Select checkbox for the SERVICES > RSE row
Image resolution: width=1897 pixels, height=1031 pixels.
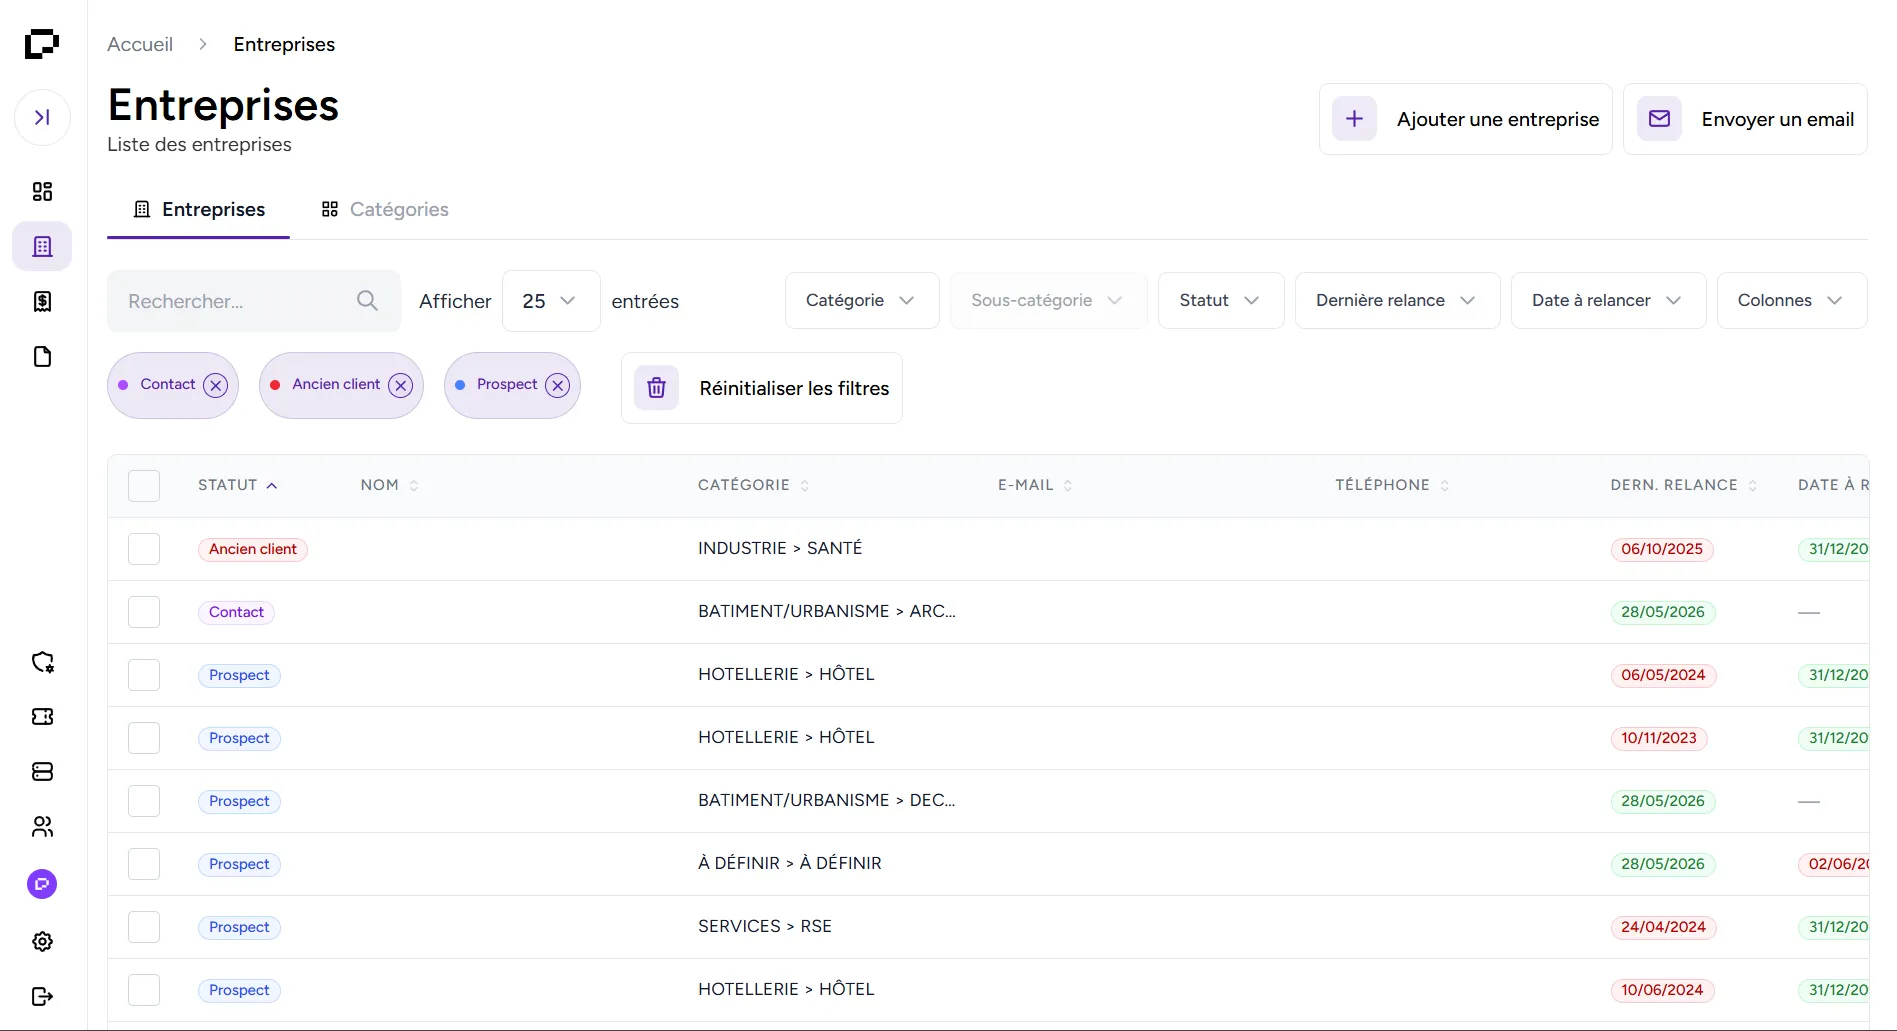[x=144, y=927]
